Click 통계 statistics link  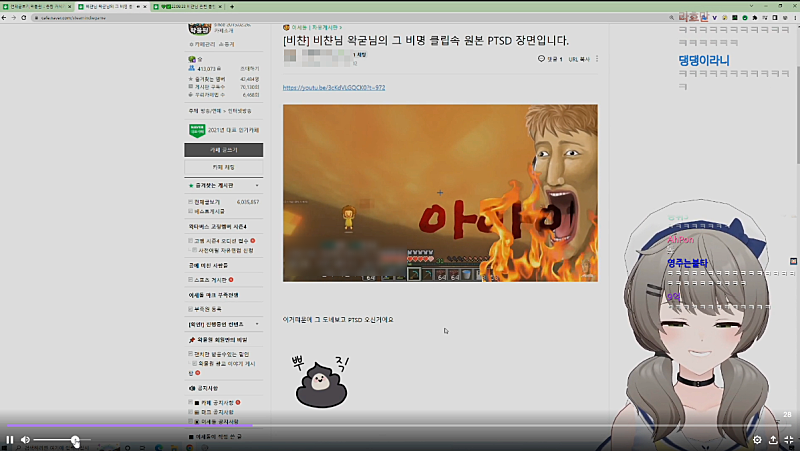tap(226, 44)
